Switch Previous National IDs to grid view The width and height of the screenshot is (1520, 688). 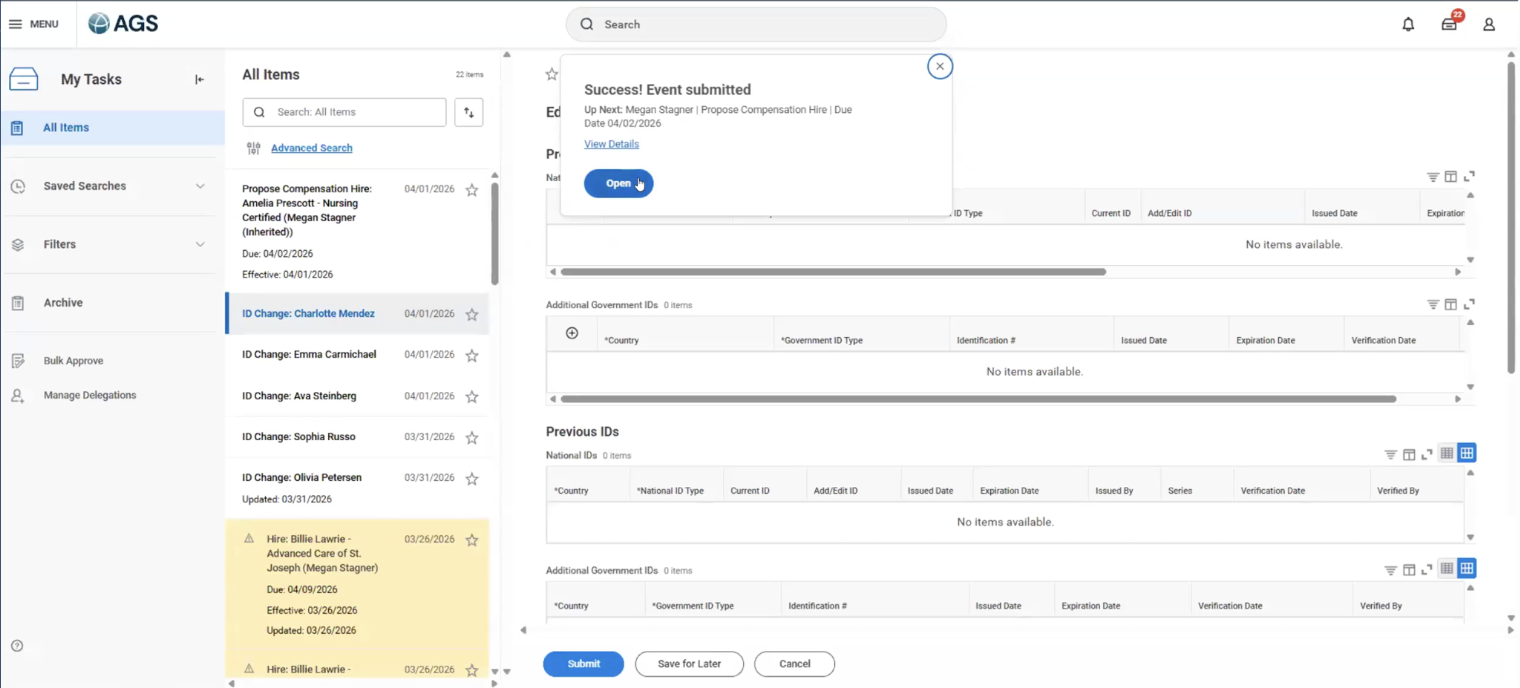(1466, 454)
